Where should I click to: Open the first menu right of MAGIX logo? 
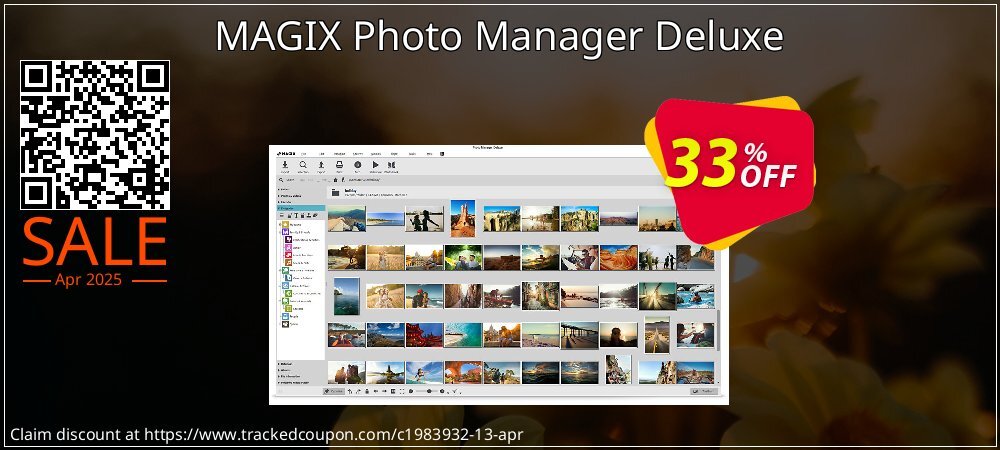pyautogui.click(x=304, y=154)
